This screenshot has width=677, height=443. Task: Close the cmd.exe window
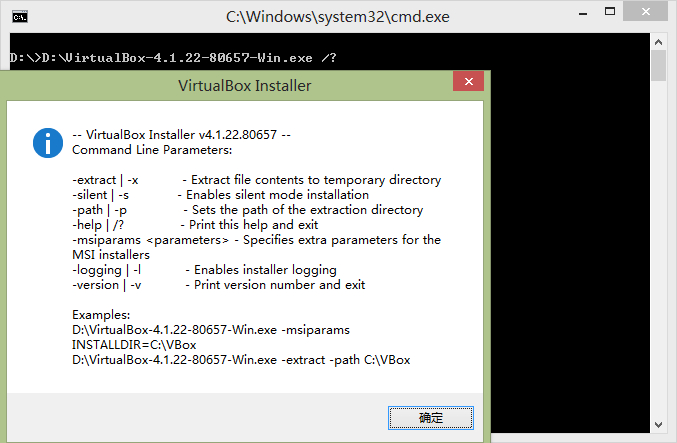pos(645,12)
